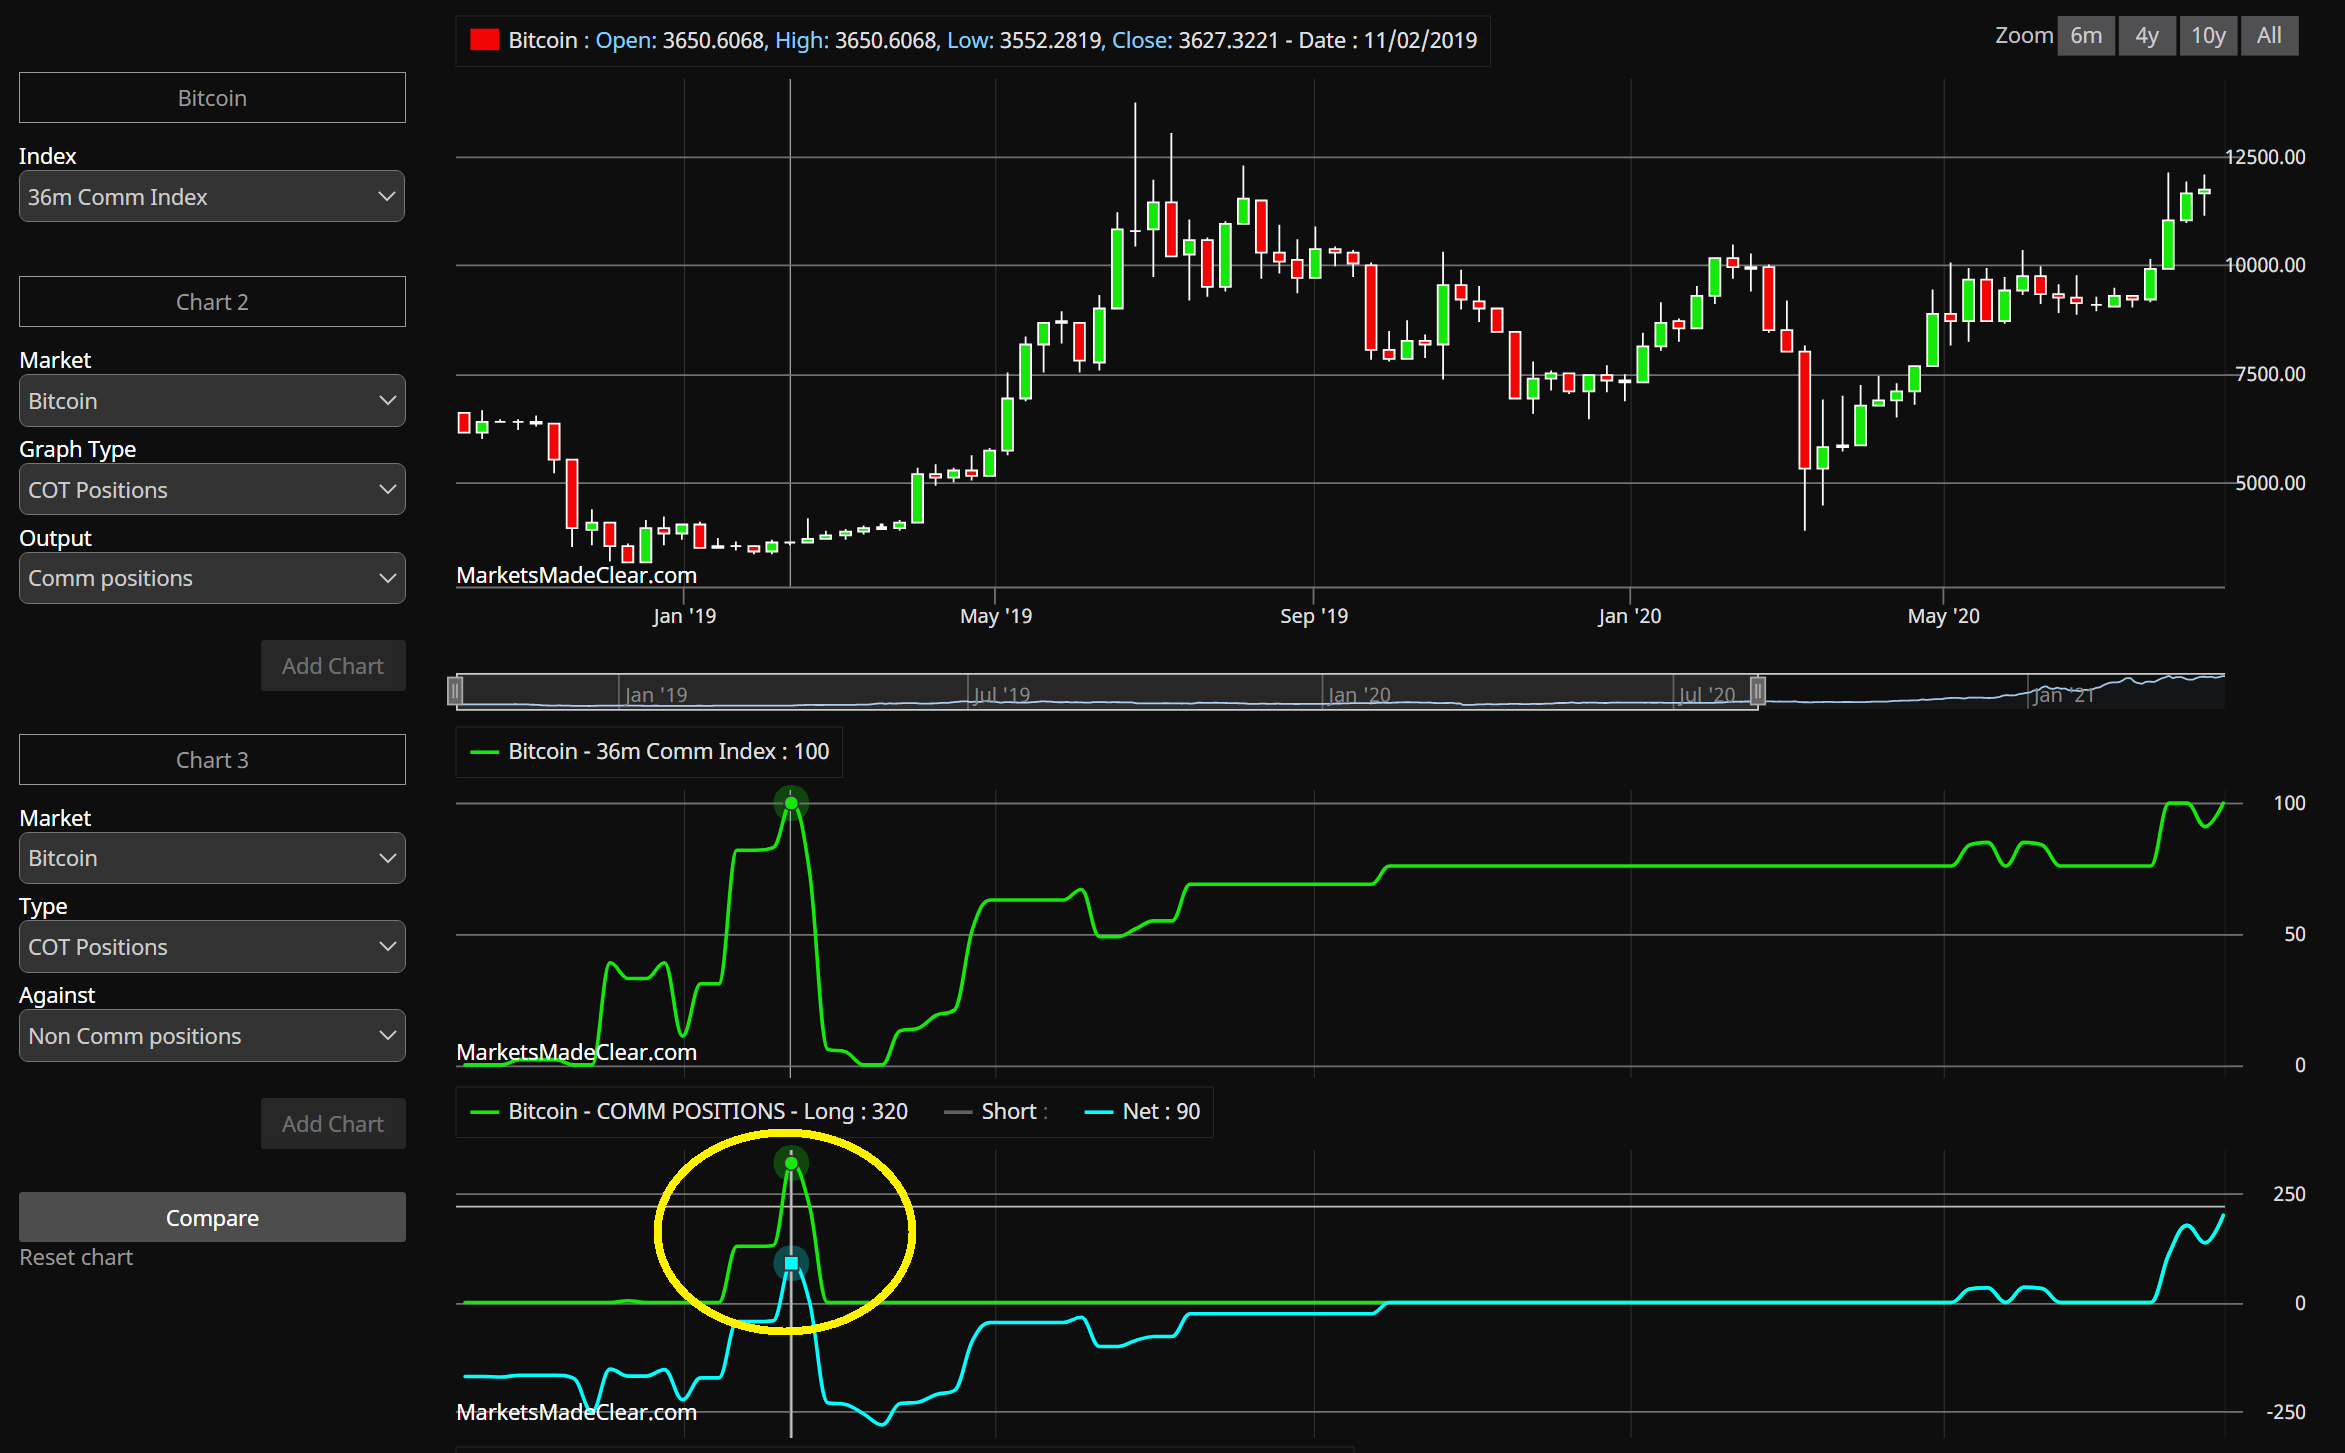The image size is (2345, 1453).
Task: Click the May '19 date label
Action: tap(996, 616)
